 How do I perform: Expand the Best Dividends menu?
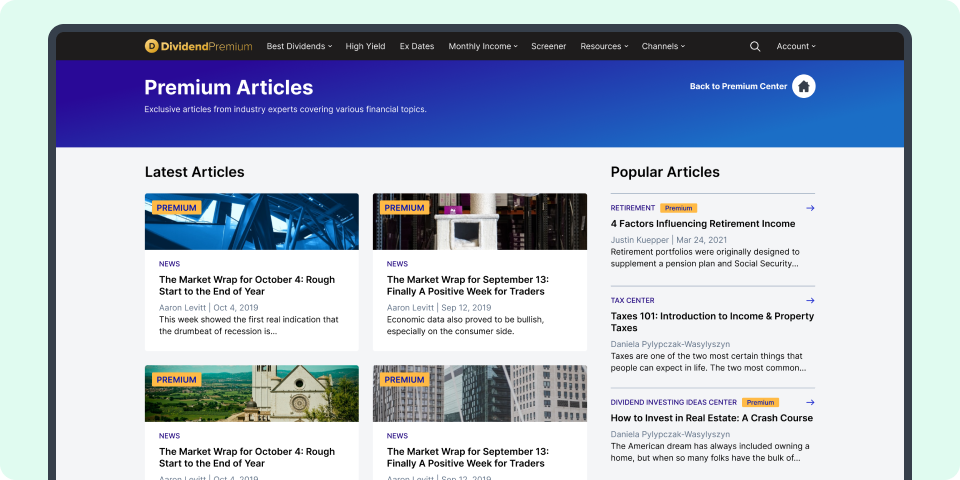[299, 46]
